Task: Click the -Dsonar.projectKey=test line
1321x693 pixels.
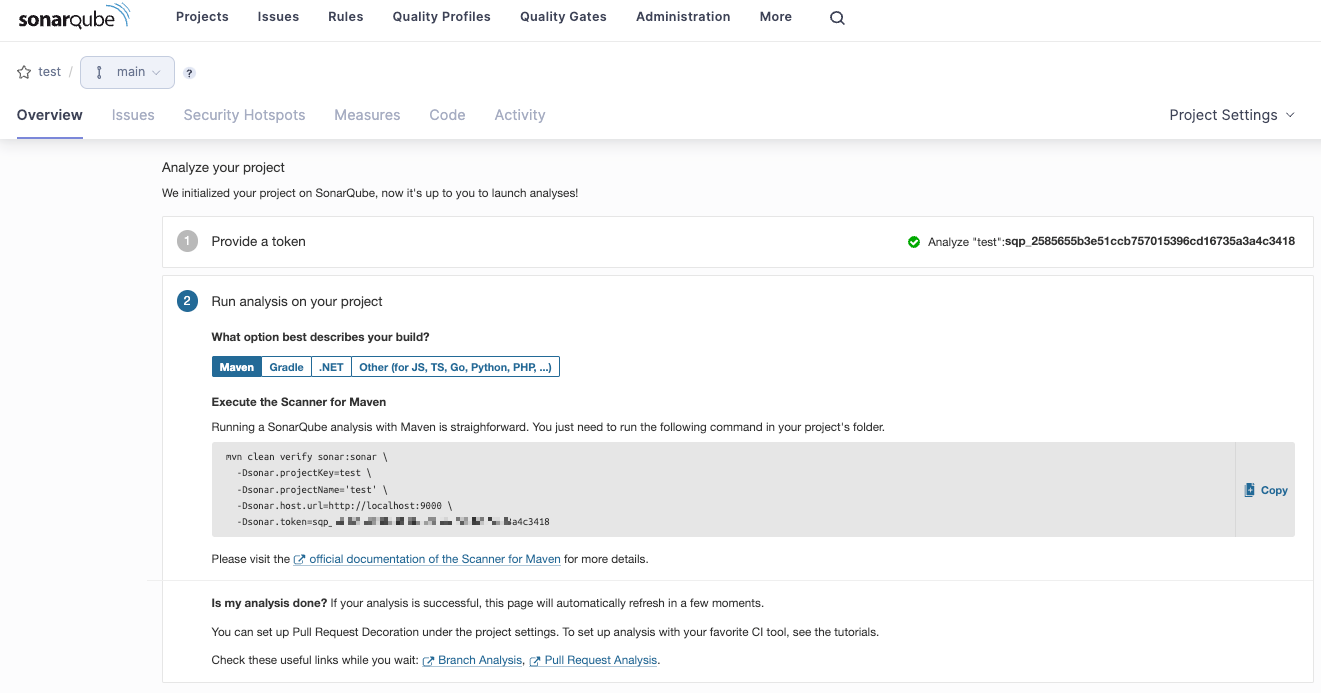Action: click(304, 472)
